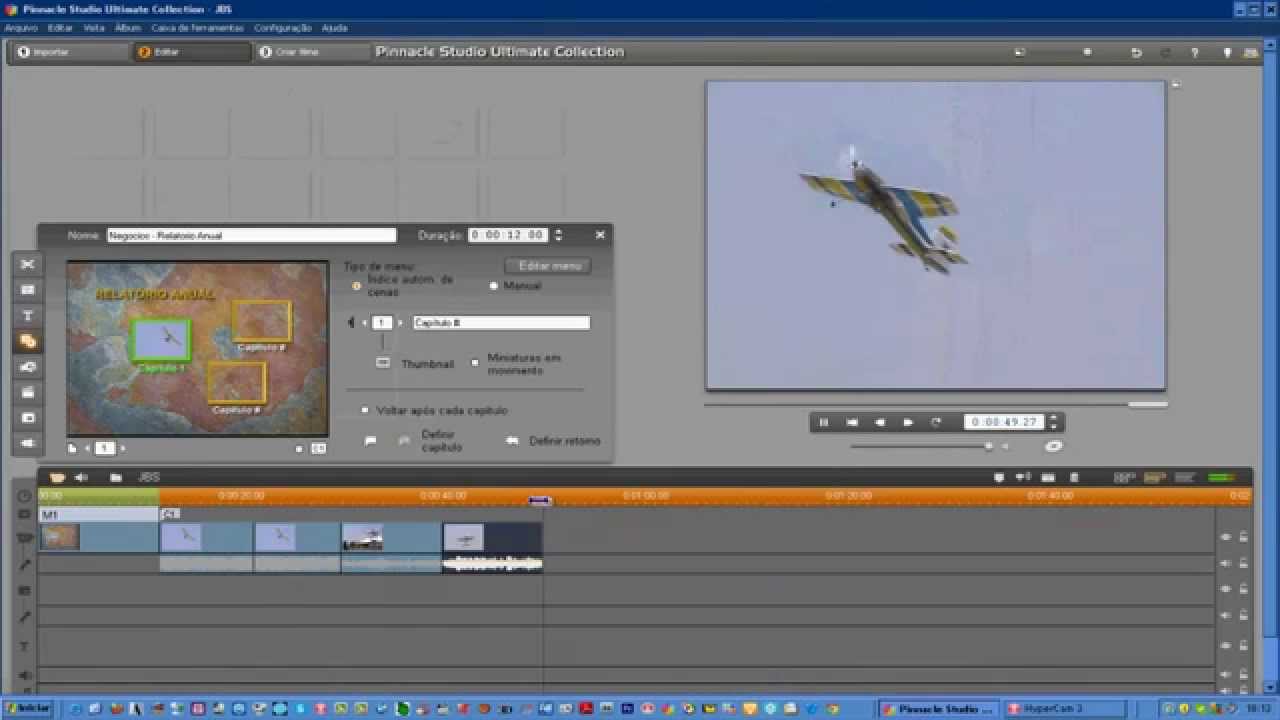This screenshot has width=1280, height=720.
Task: Open the Ajuda menu
Action: (334, 28)
